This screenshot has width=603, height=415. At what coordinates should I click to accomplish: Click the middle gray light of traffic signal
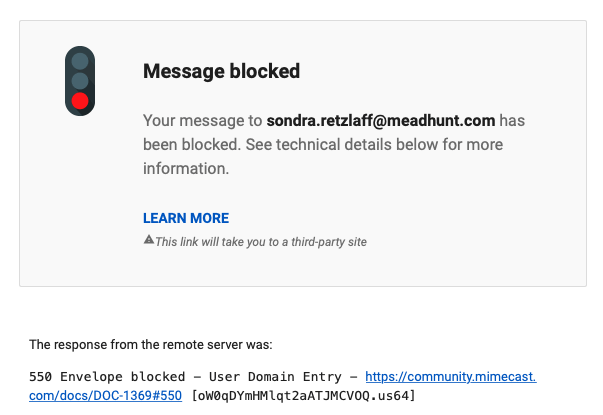80,81
